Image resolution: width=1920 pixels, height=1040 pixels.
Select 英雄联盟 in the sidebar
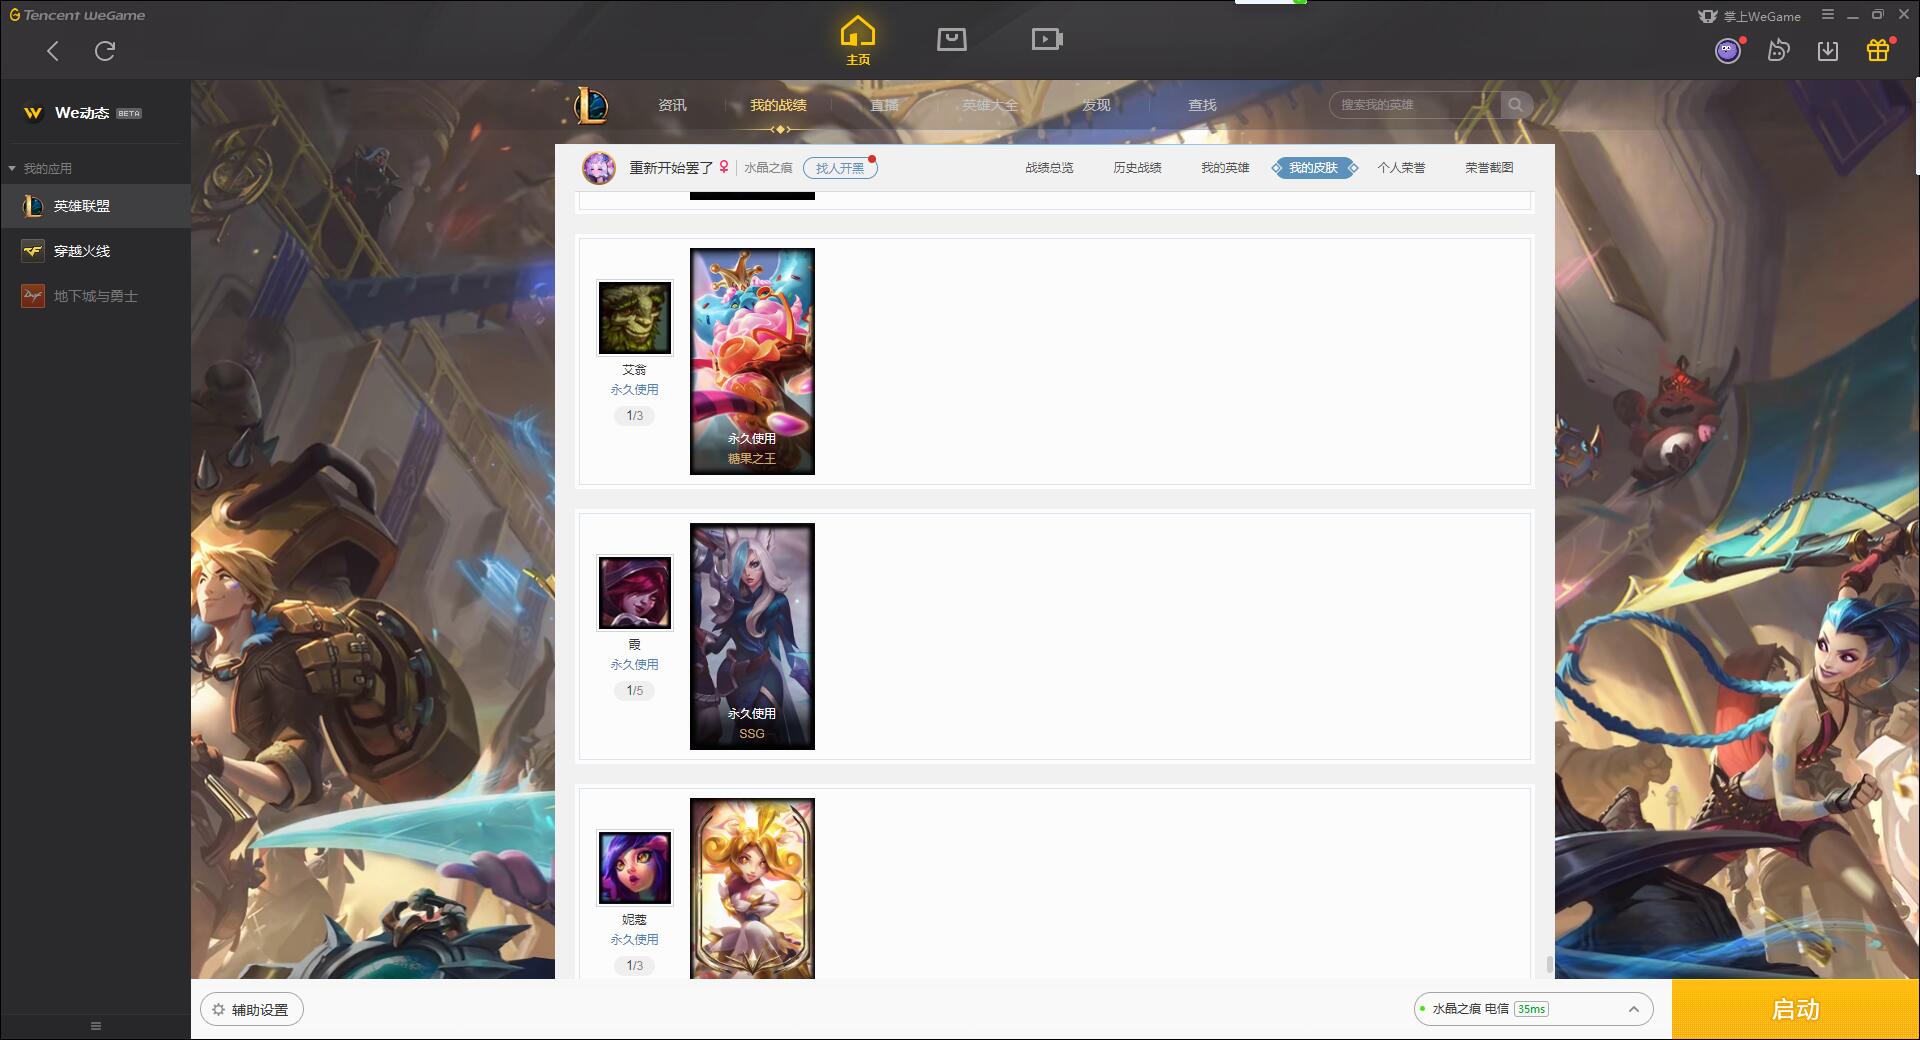pyautogui.click(x=95, y=206)
